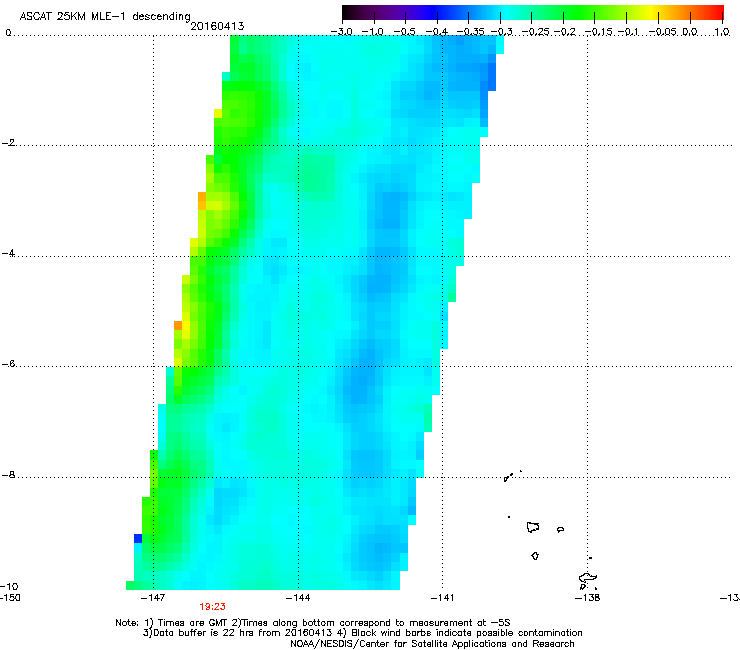Click the -0.5 color scale label
This screenshot has width=740, height=650.
[x=405, y=32]
